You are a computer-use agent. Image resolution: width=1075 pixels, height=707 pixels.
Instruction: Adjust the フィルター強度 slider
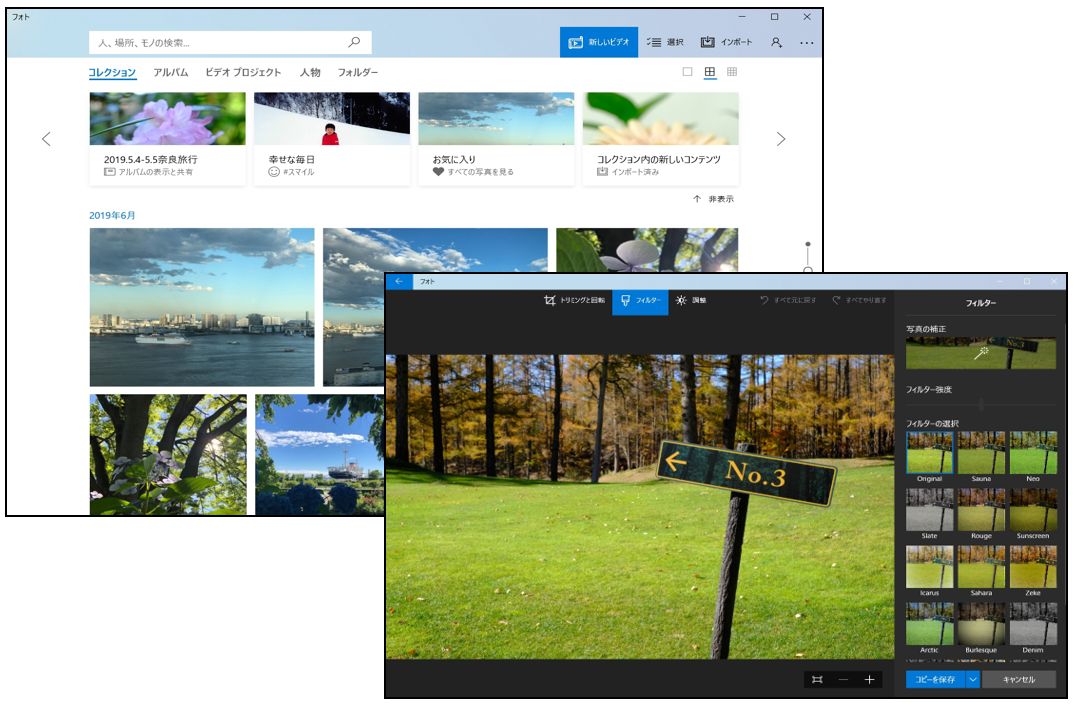click(981, 404)
